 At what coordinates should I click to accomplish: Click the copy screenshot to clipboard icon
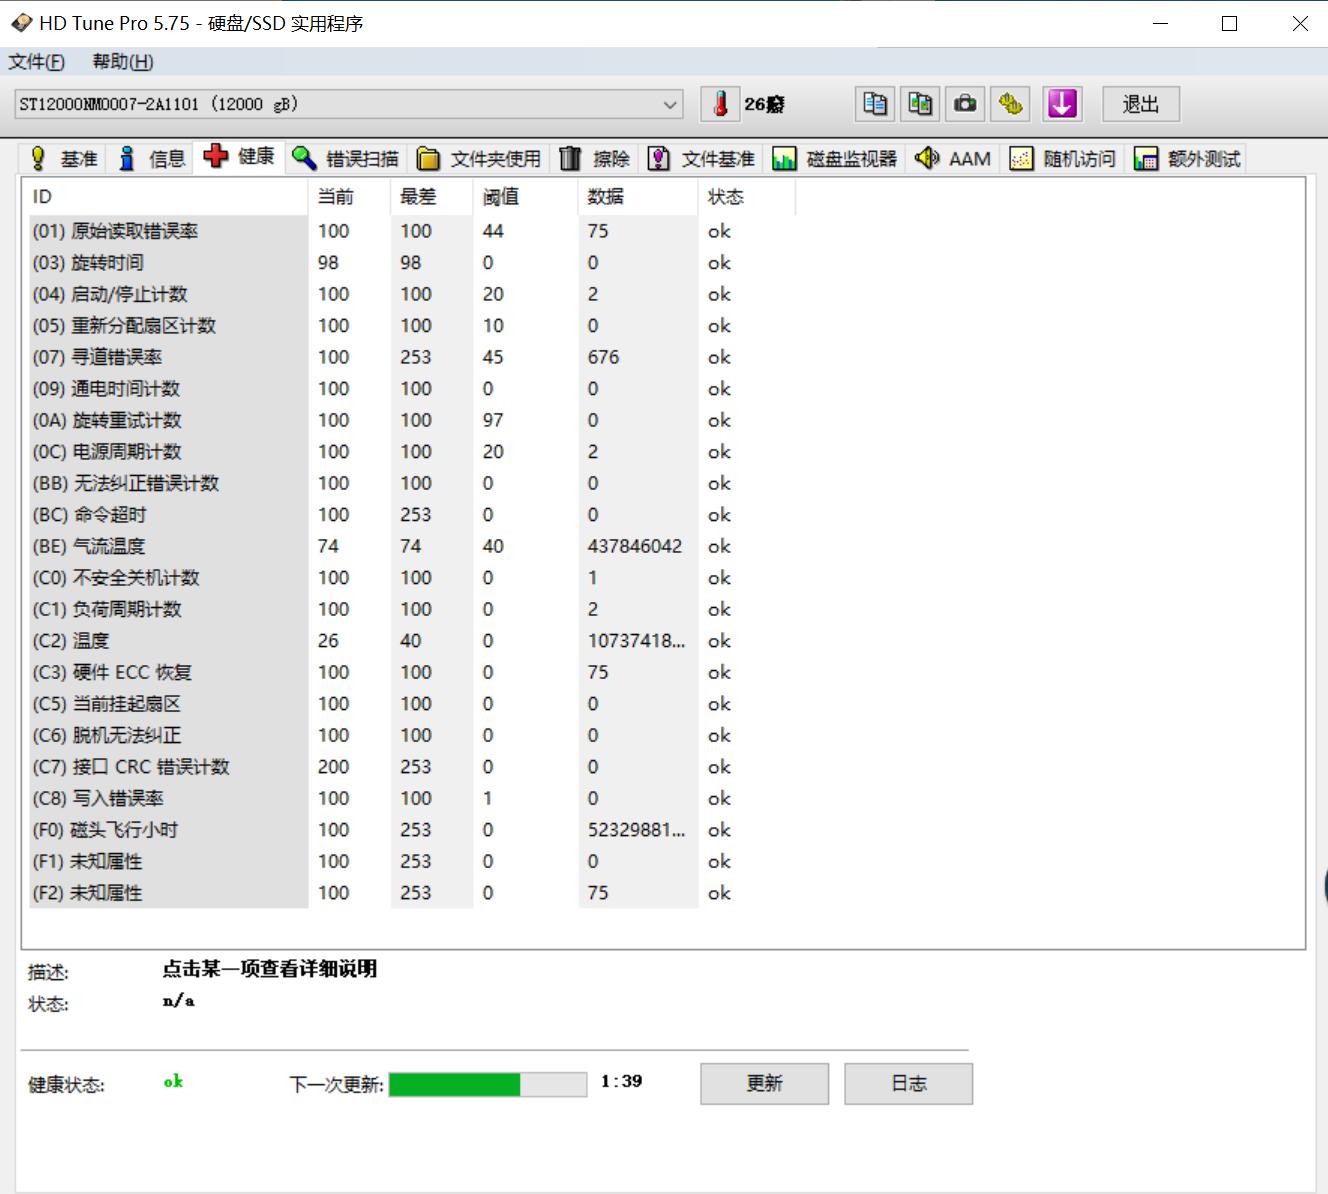click(919, 103)
